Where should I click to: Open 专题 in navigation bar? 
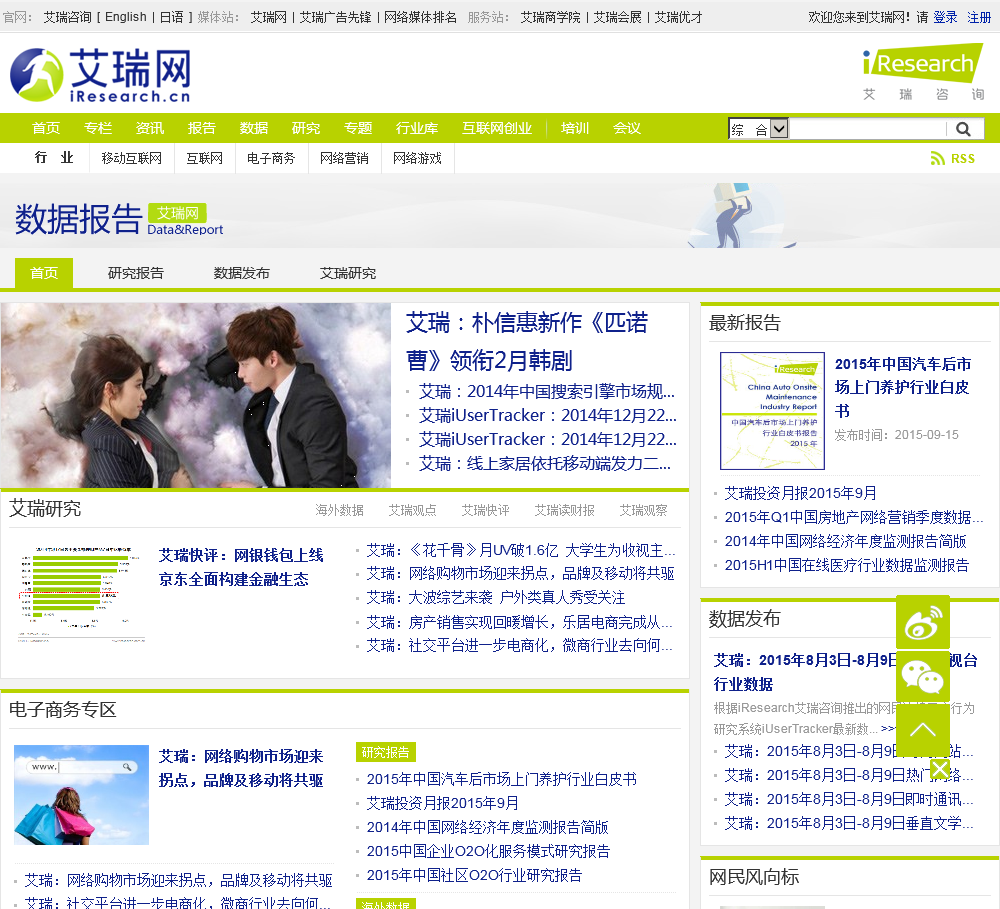[x=358, y=128]
